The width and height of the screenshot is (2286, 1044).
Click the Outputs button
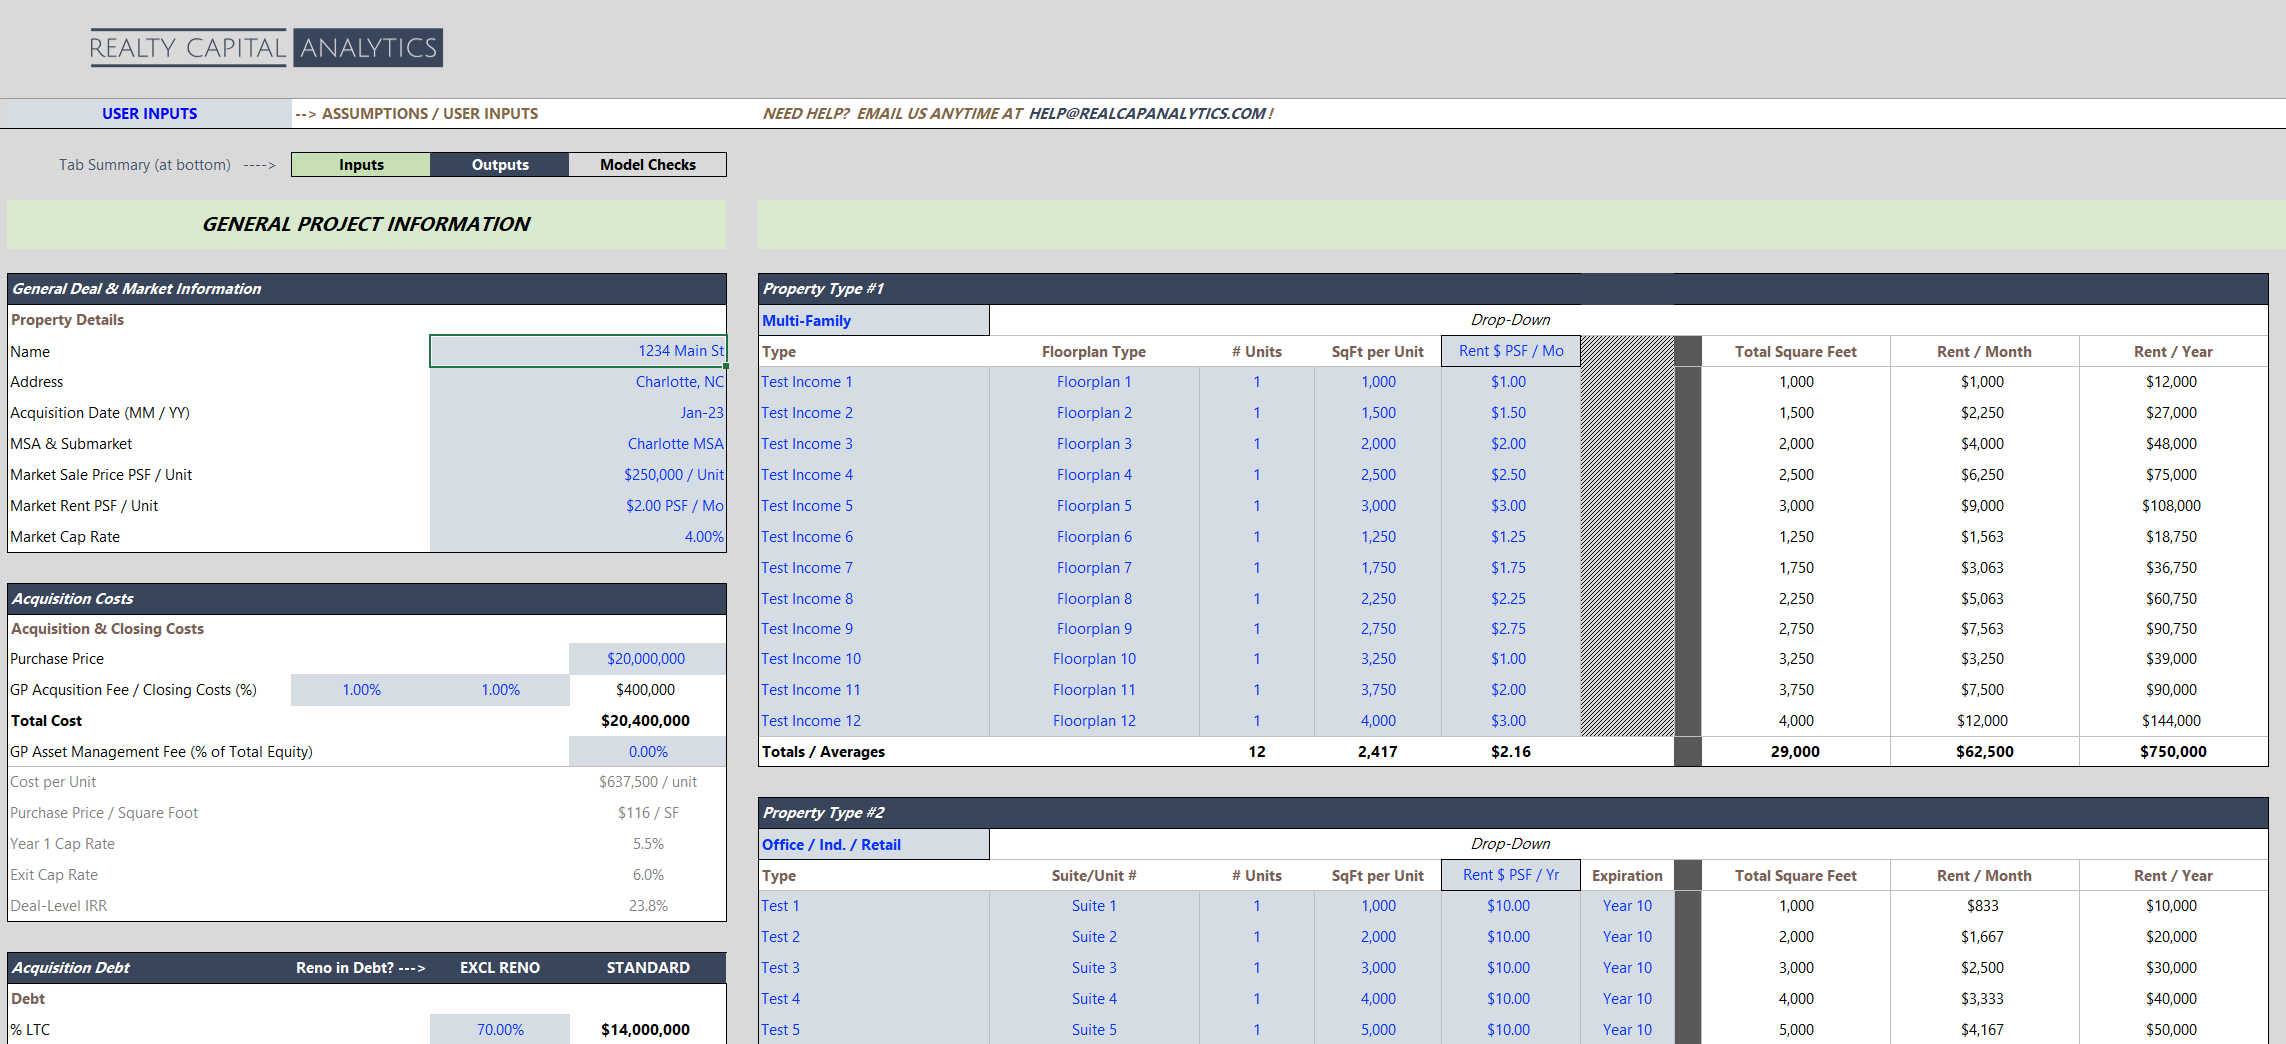coord(499,164)
